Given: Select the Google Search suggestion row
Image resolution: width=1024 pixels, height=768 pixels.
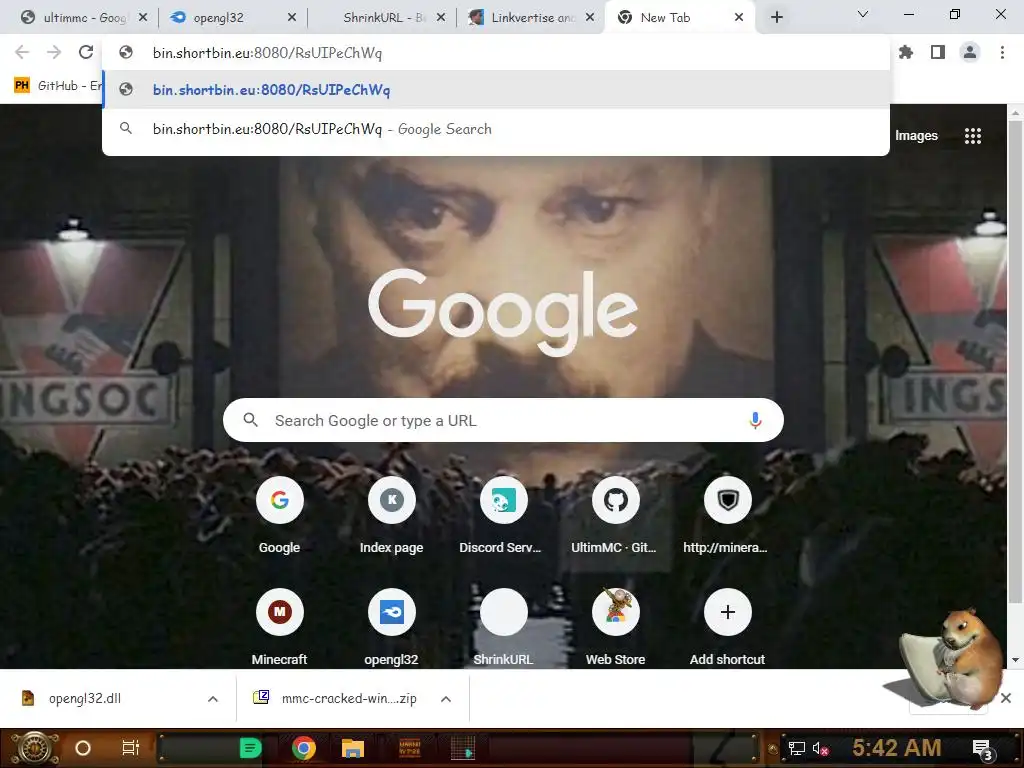Looking at the screenshot, I should click(496, 129).
